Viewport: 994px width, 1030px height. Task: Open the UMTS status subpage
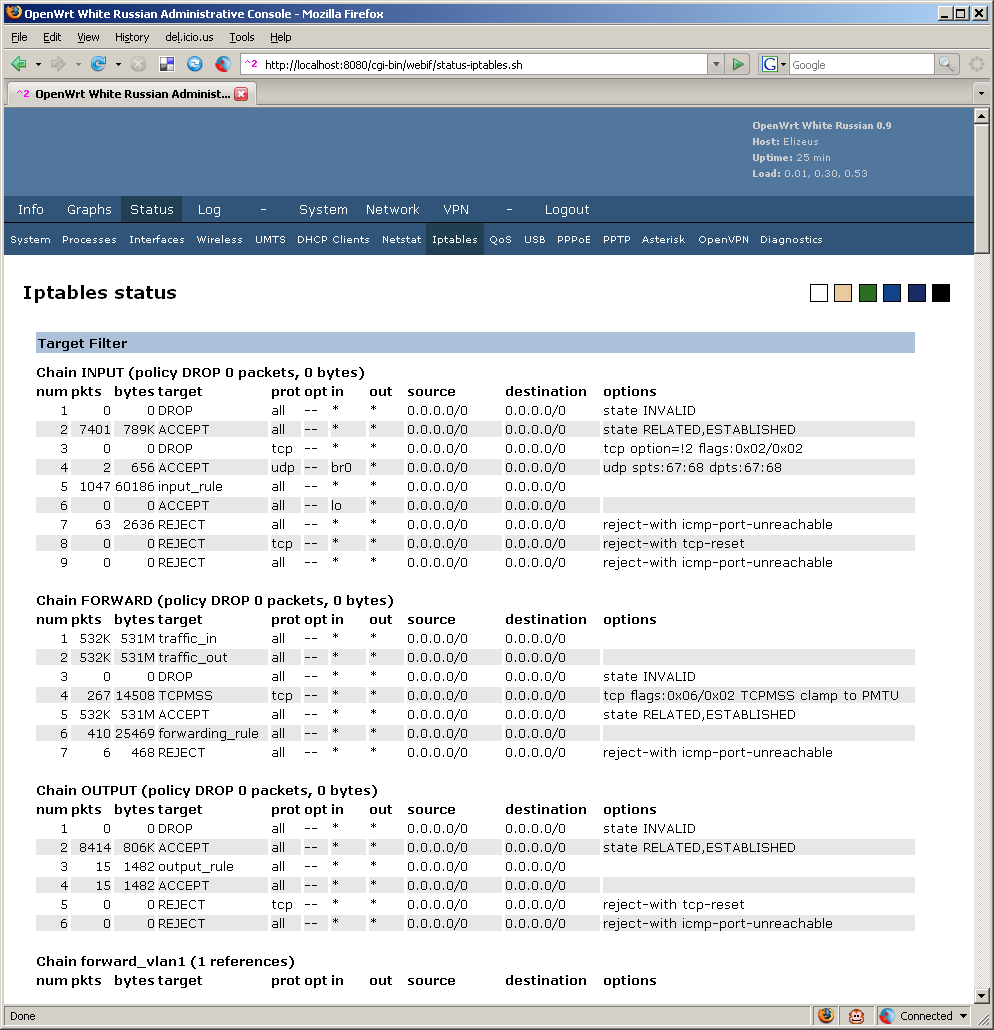click(x=270, y=240)
